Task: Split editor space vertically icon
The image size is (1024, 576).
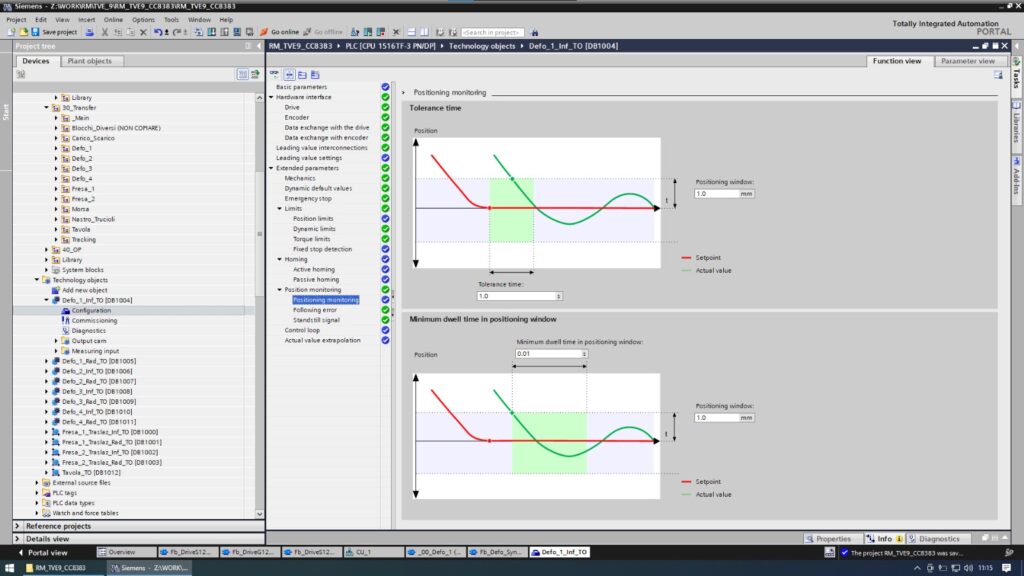Action: click(x=424, y=32)
